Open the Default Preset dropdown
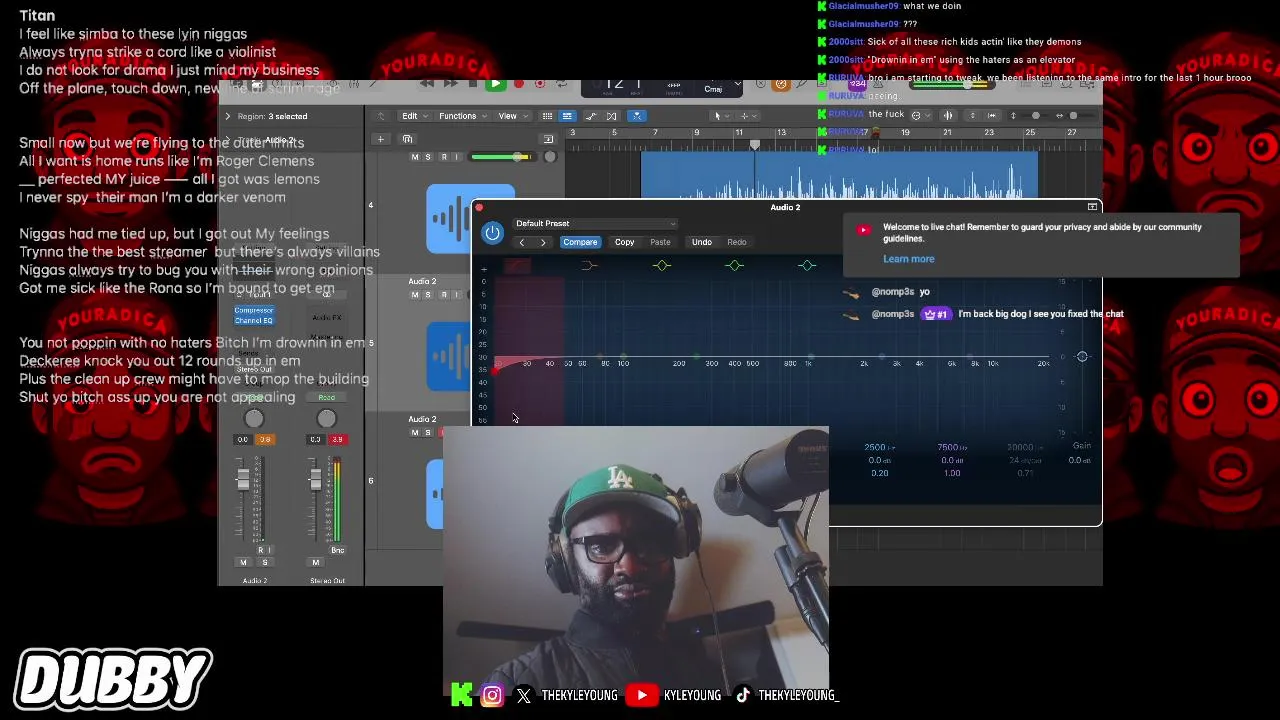Screen dimensions: 1280x720 [595, 224]
